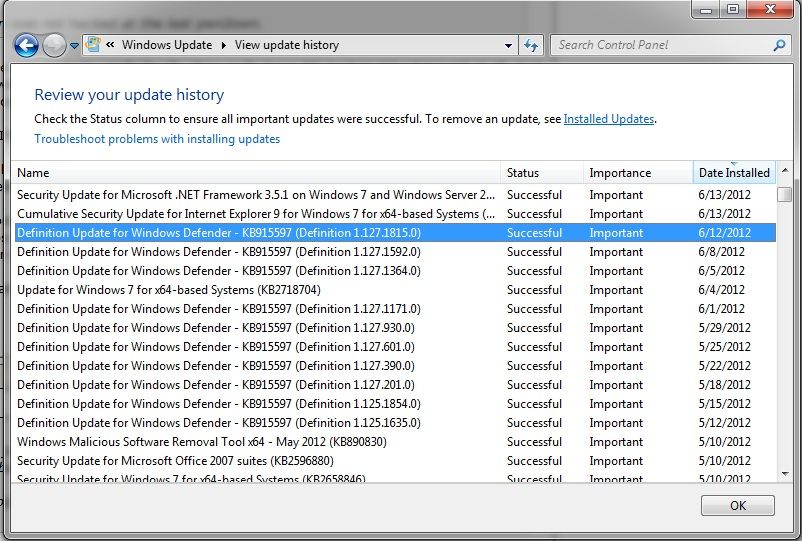Click Important in the 5/18/2012 row

(616, 385)
